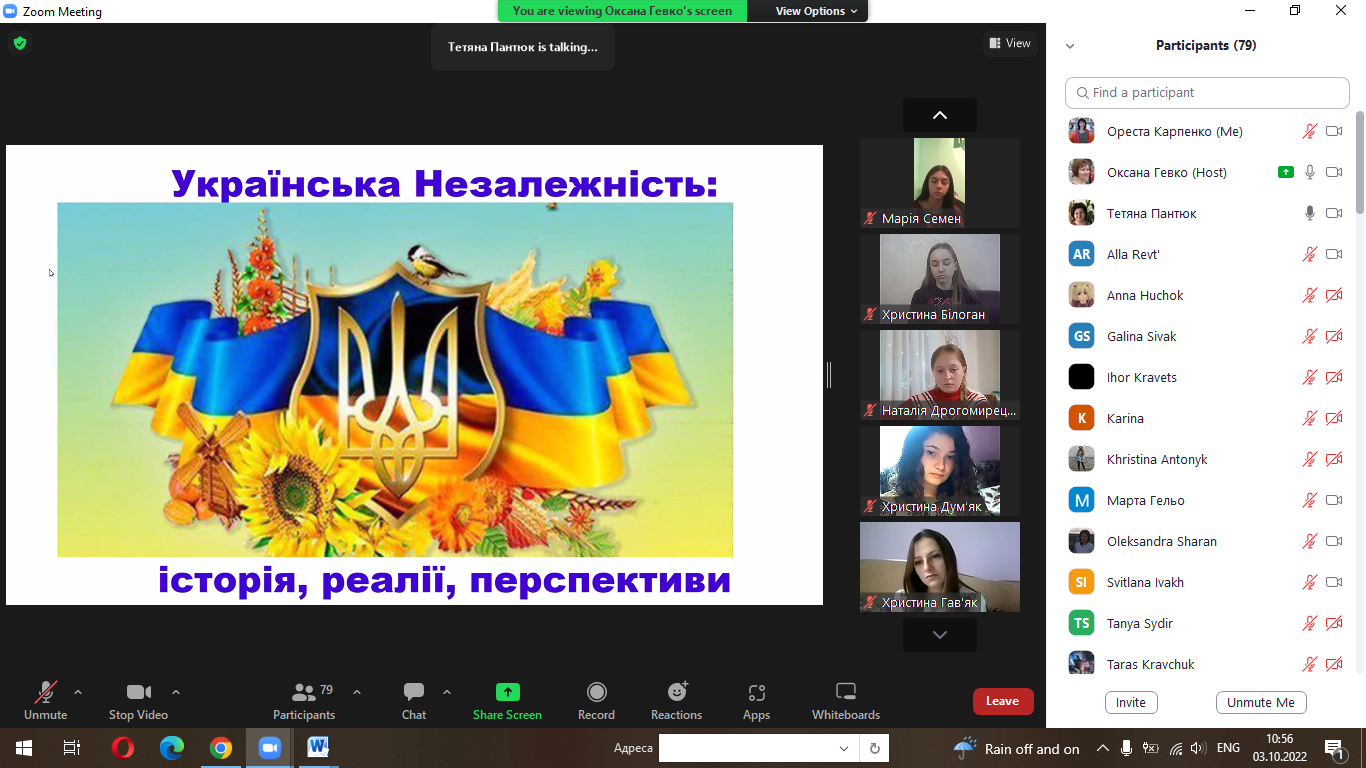The height and width of the screenshot is (768, 1366).
Task: Click microphone icon for Оксана Гевко
Action: pos(1310,172)
